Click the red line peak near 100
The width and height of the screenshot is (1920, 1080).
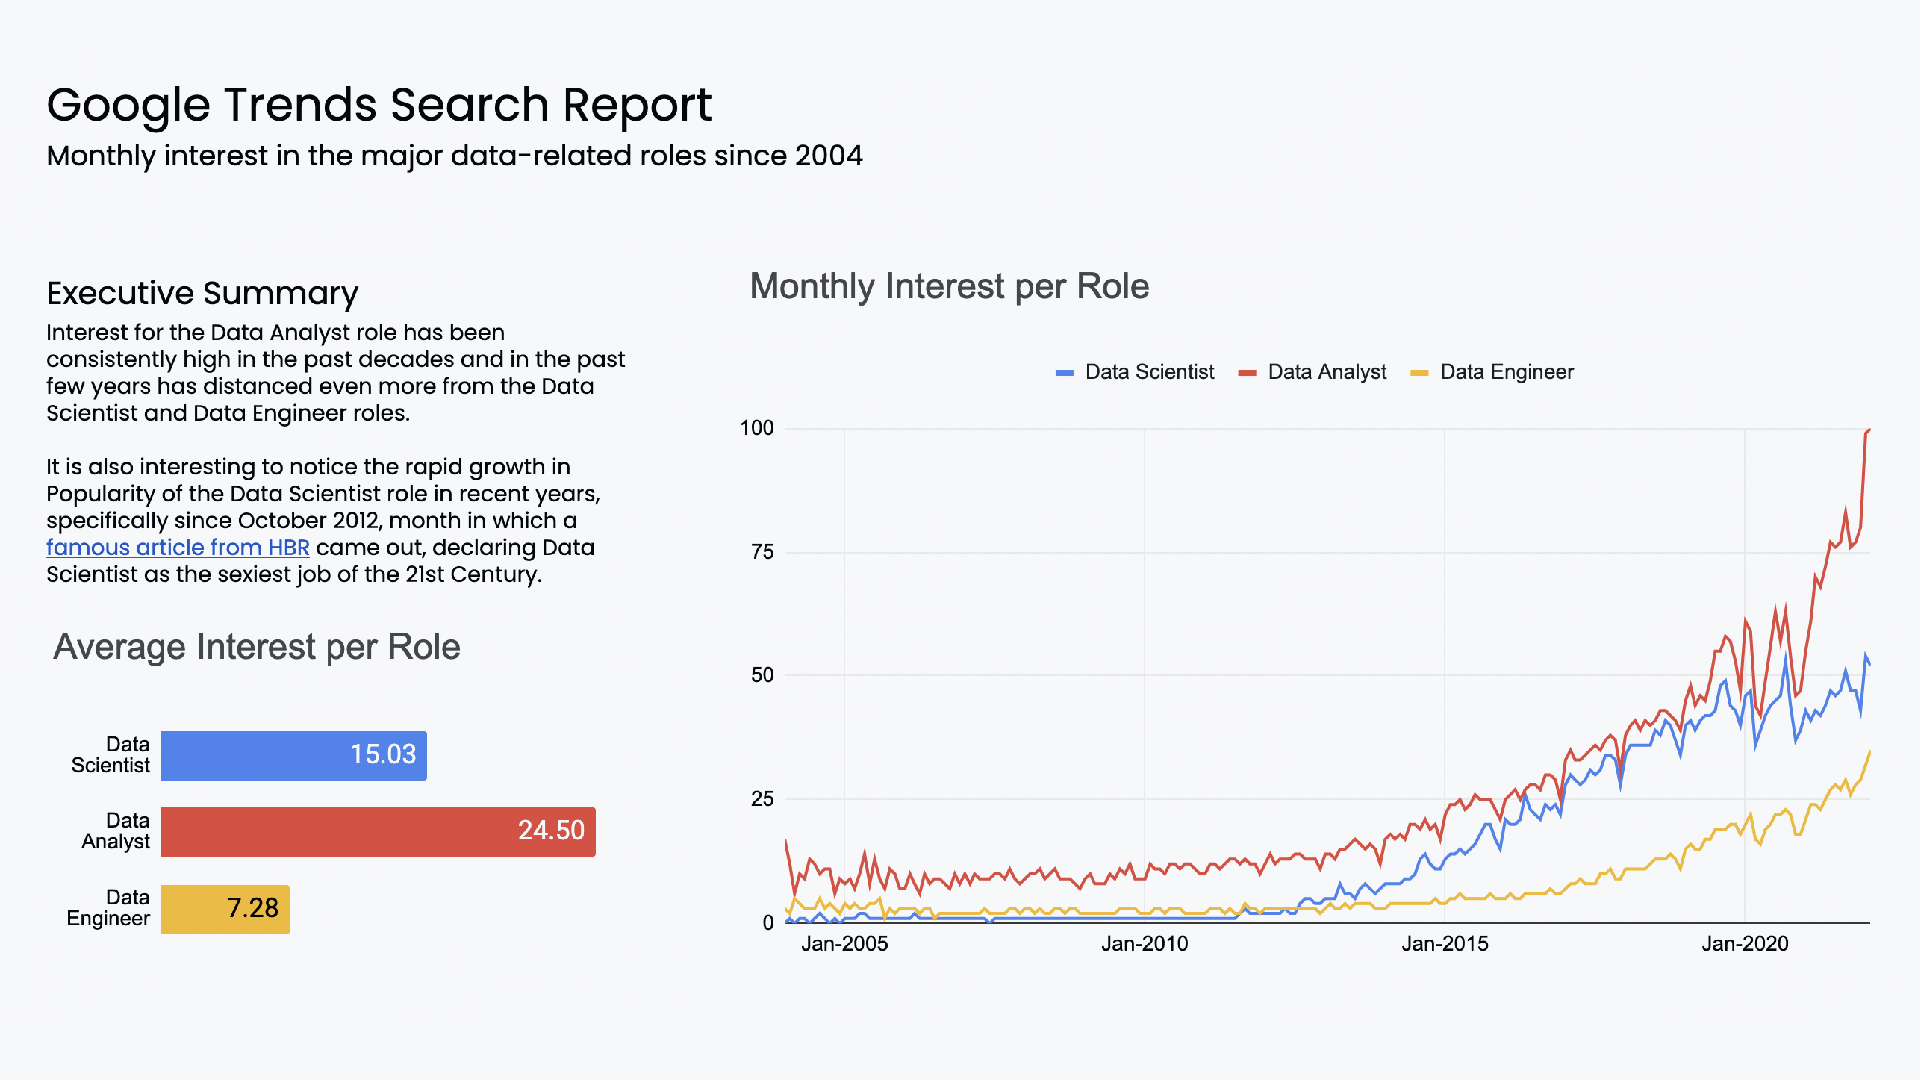1867,431
